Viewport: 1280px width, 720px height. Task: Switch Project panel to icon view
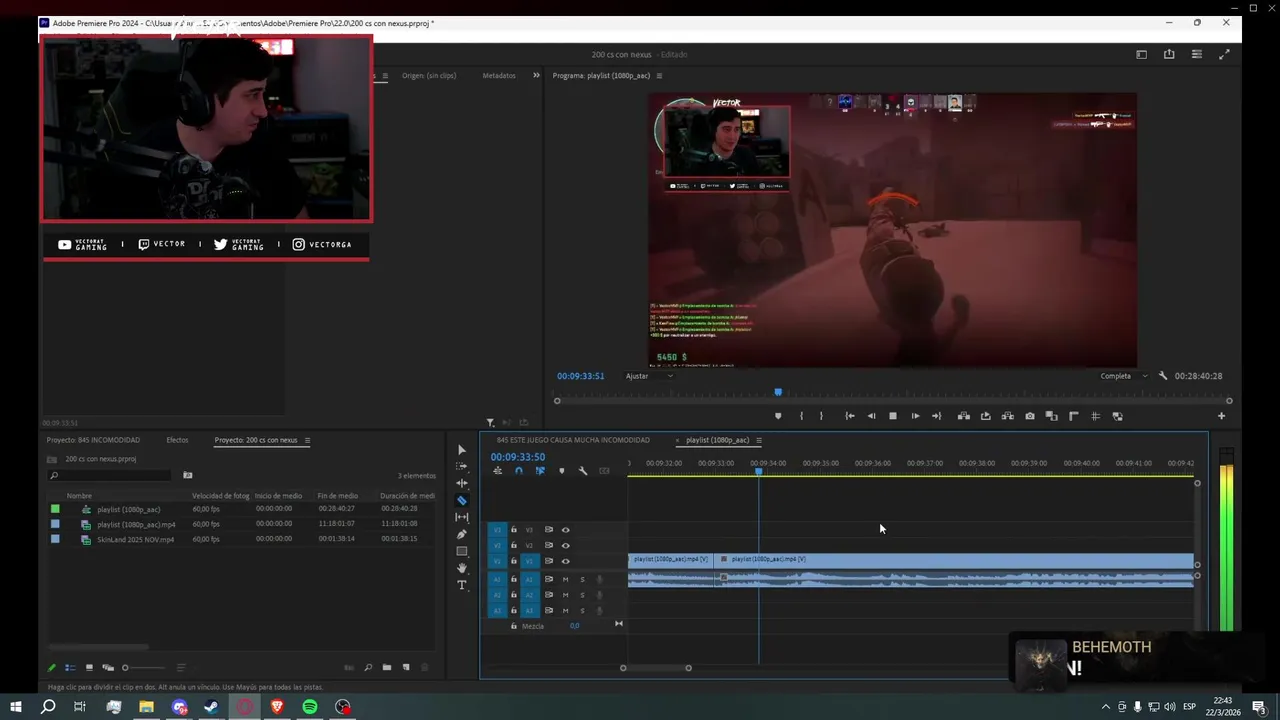89,667
